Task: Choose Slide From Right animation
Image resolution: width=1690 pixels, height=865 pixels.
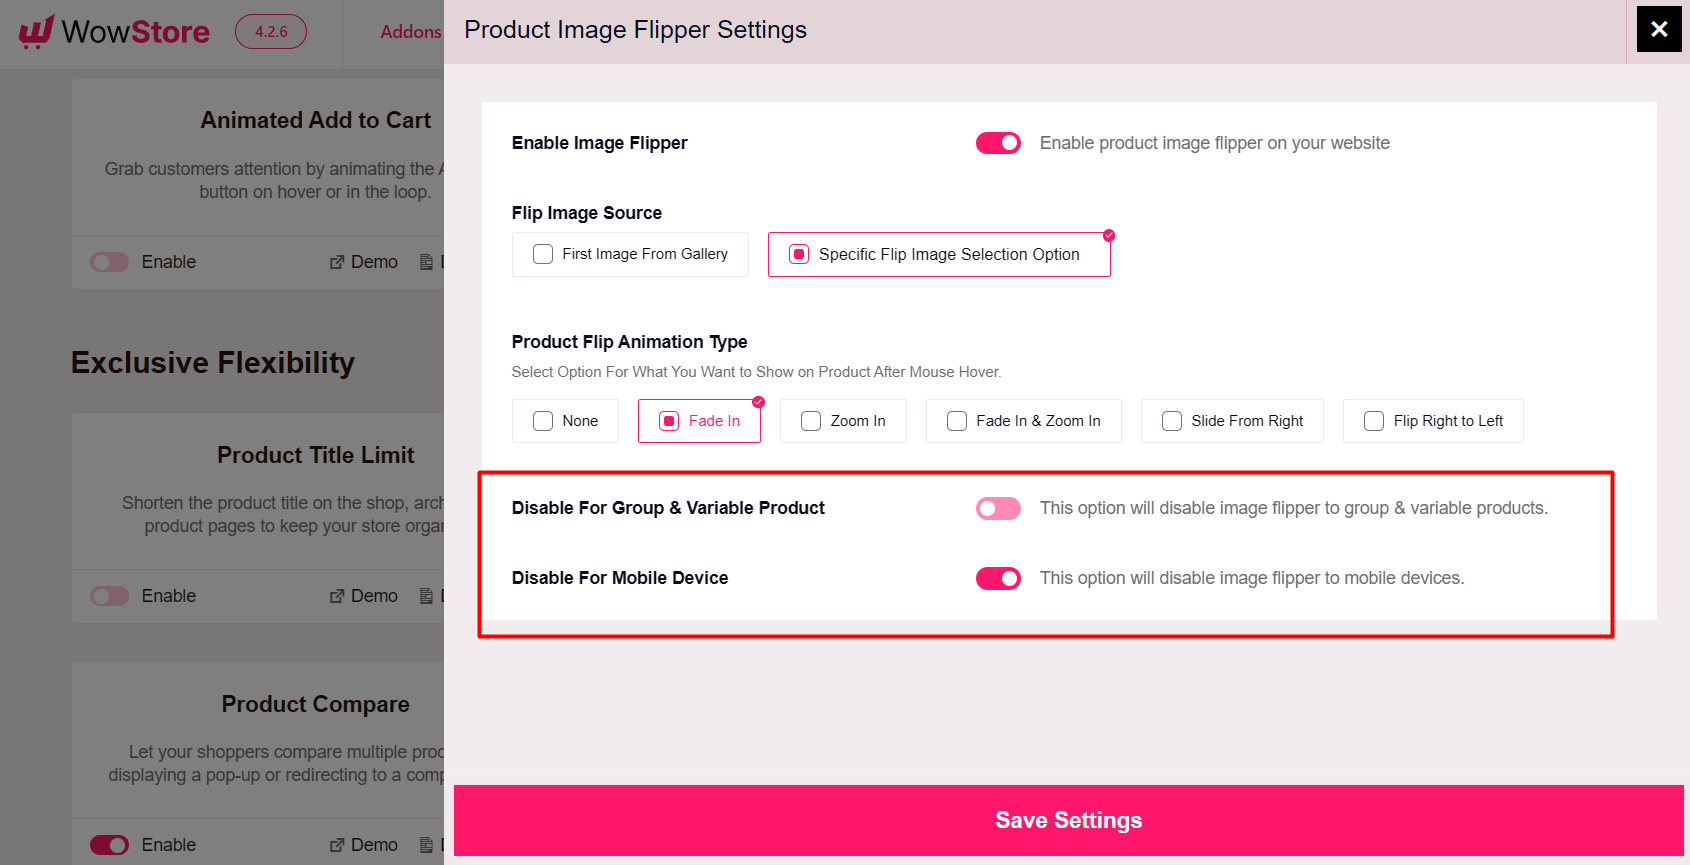Action: 1232,421
